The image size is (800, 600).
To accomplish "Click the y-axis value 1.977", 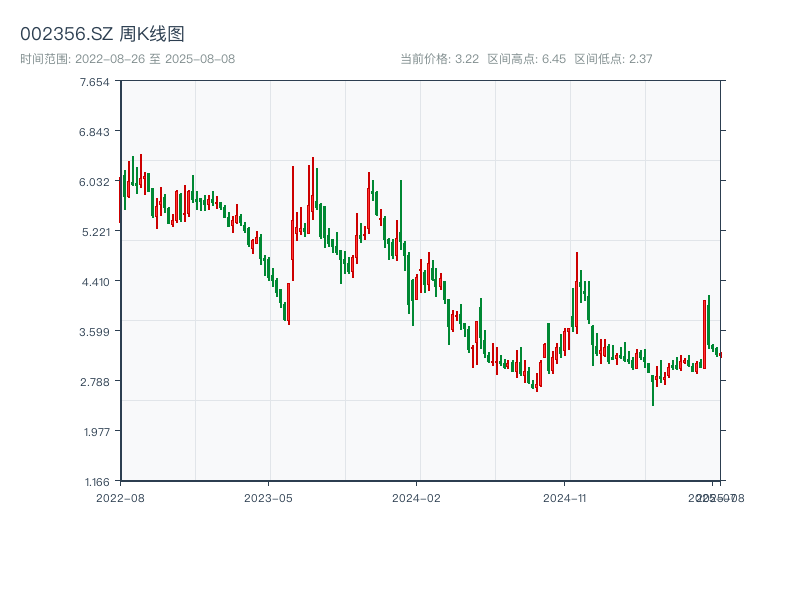I will (96, 432).
